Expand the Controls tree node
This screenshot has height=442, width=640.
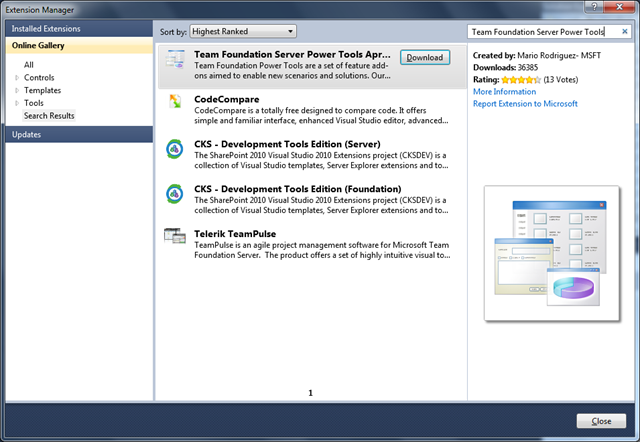pyautogui.click(x=16, y=77)
